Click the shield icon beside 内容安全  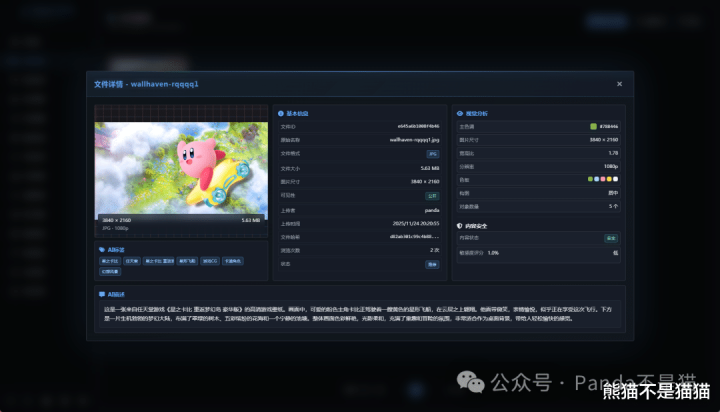[x=460, y=226]
